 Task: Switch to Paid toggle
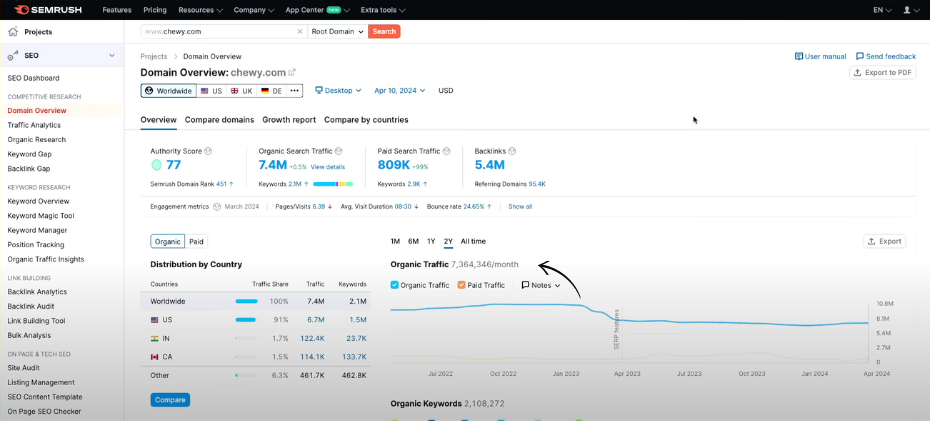coord(196,241)
